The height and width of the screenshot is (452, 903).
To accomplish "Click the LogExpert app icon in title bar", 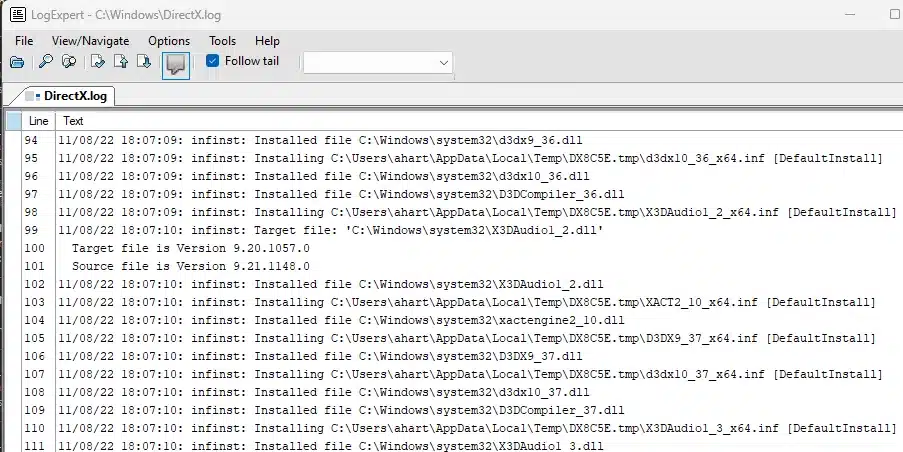I will [15, 14].
